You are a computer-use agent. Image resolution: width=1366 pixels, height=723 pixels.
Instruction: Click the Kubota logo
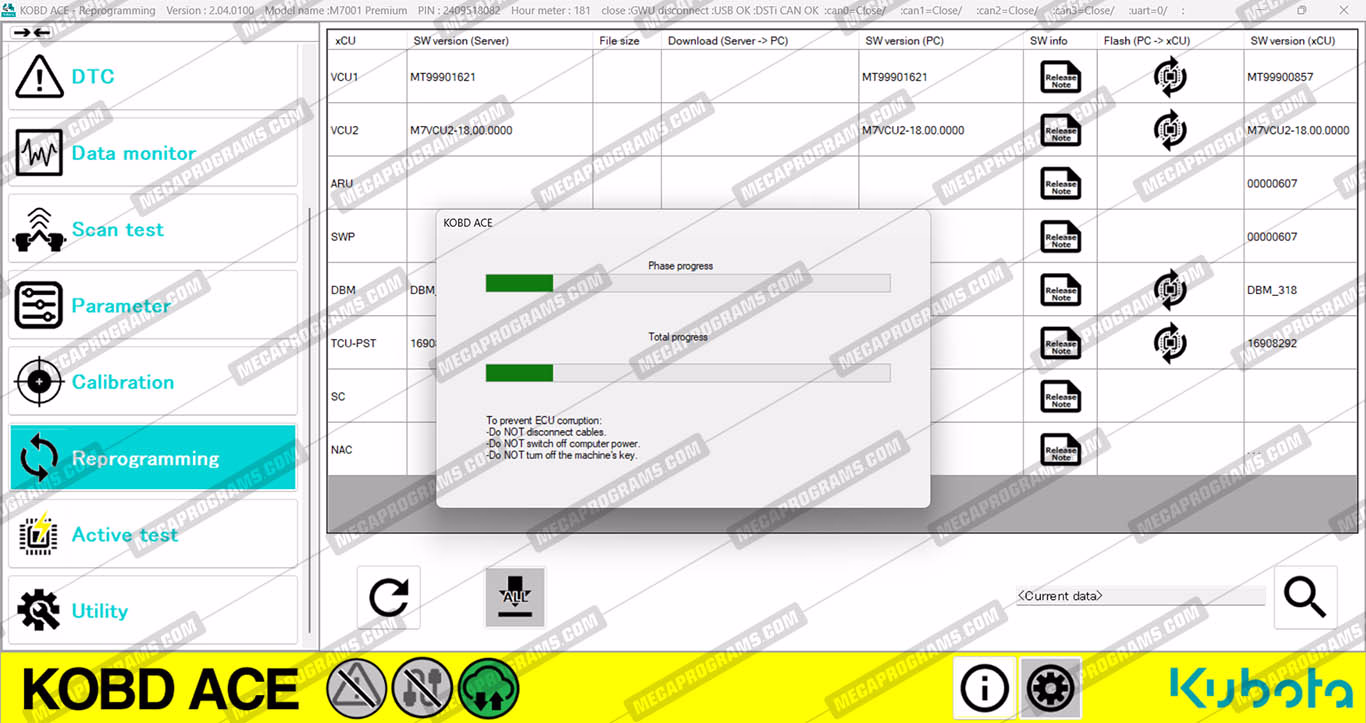pos(1262,689)
